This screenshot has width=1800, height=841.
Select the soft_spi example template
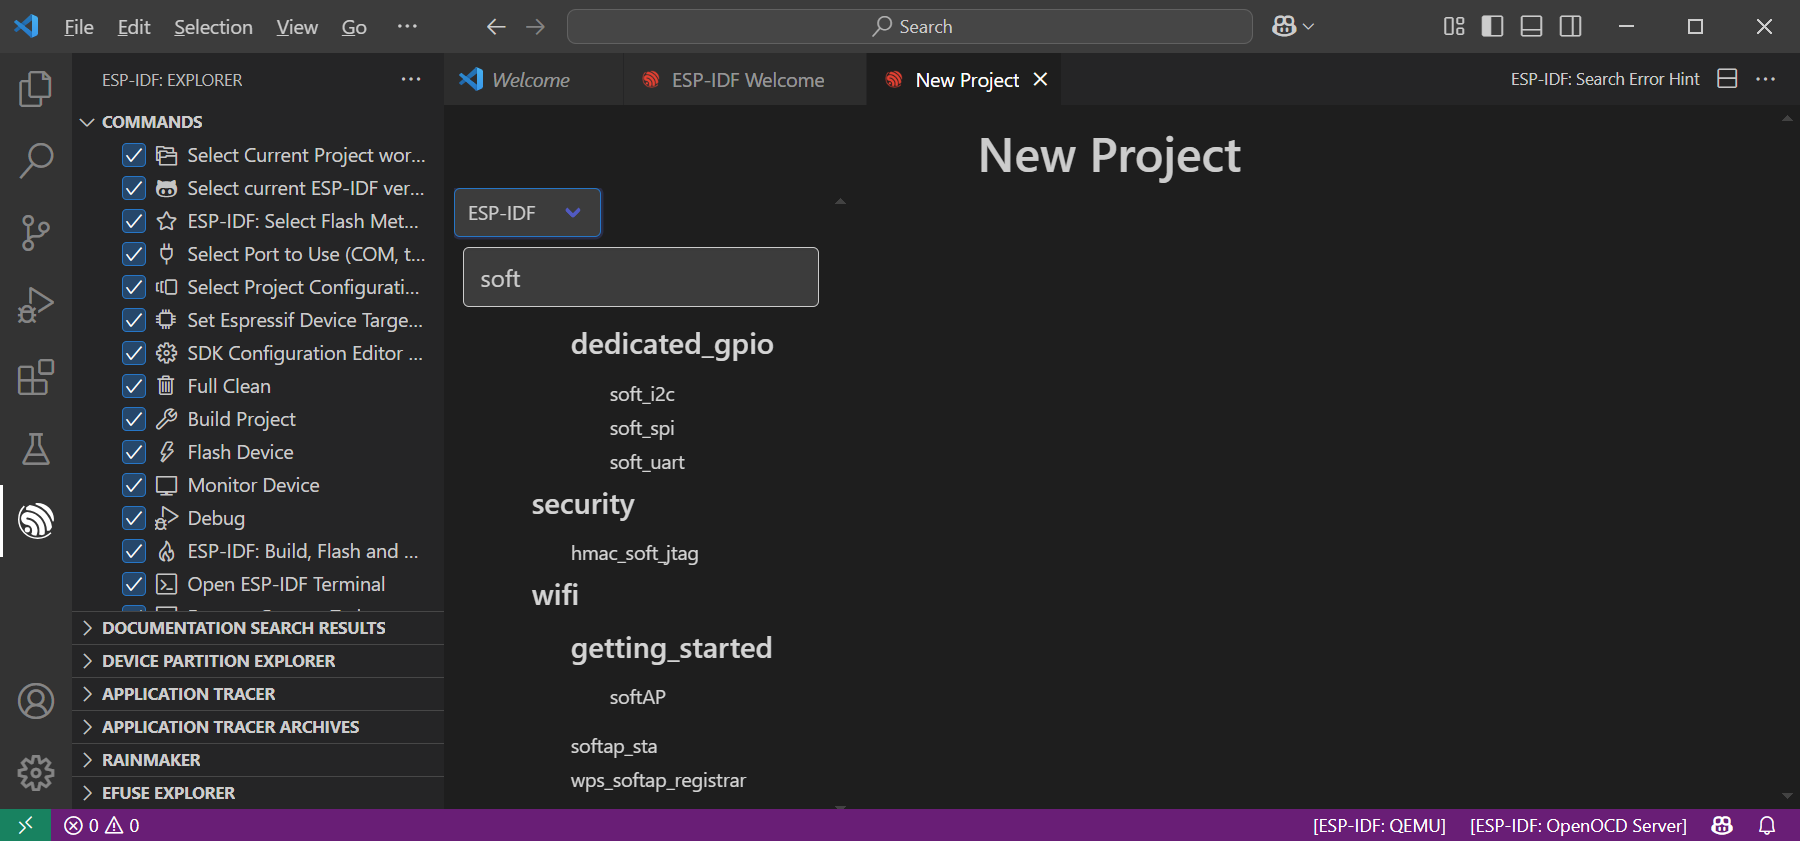pyautogui.click(x=642, y=428)
